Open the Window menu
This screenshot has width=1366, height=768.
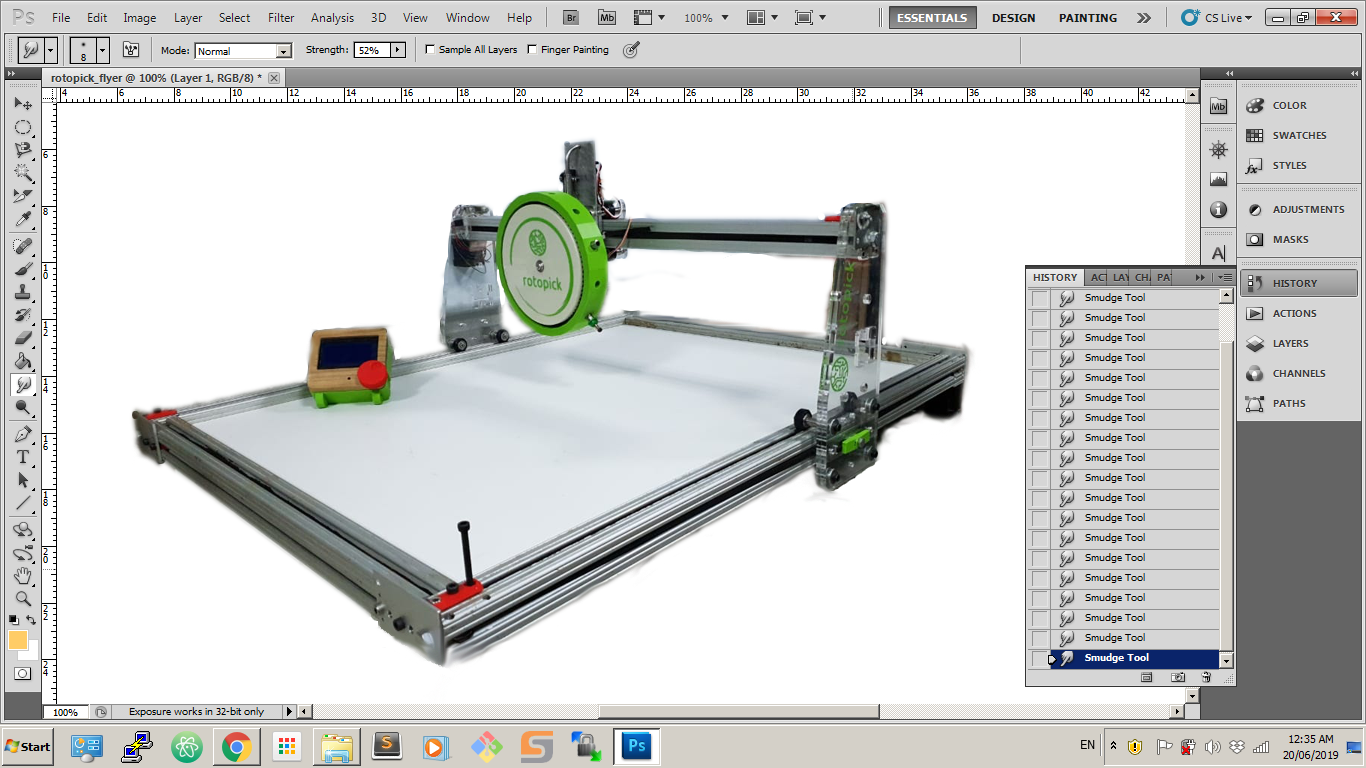(468, 18)
